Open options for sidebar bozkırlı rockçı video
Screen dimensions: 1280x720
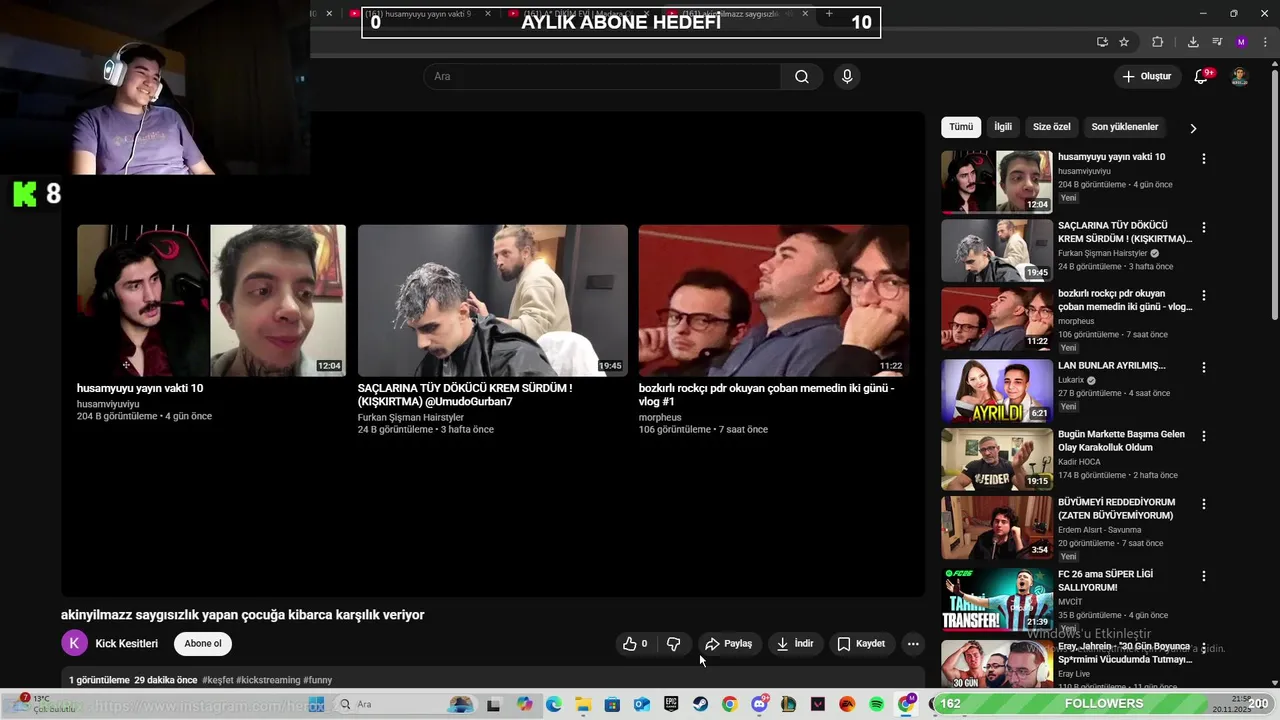[x=1203, y=297]
